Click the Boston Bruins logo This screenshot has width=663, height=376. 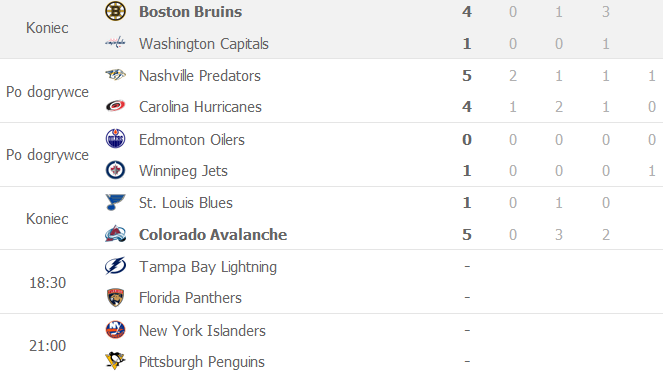(115, 11)
